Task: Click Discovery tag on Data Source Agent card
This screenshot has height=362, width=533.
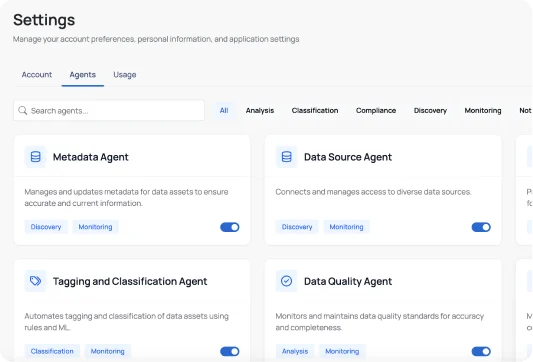Action: click(297, 227)
